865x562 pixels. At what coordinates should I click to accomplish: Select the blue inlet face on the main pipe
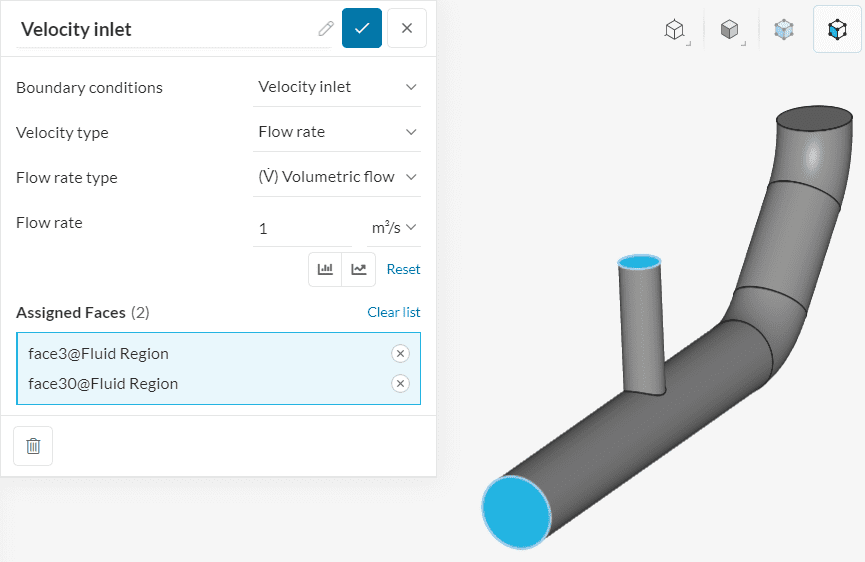[x=516, y=511]
